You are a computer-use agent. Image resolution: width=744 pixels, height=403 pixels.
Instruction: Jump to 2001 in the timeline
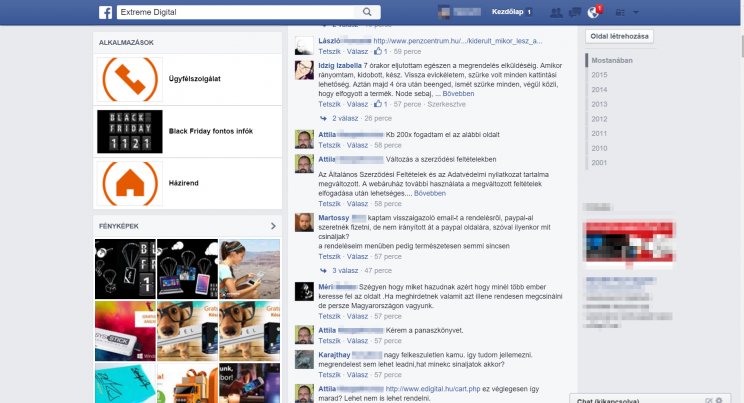599,163
